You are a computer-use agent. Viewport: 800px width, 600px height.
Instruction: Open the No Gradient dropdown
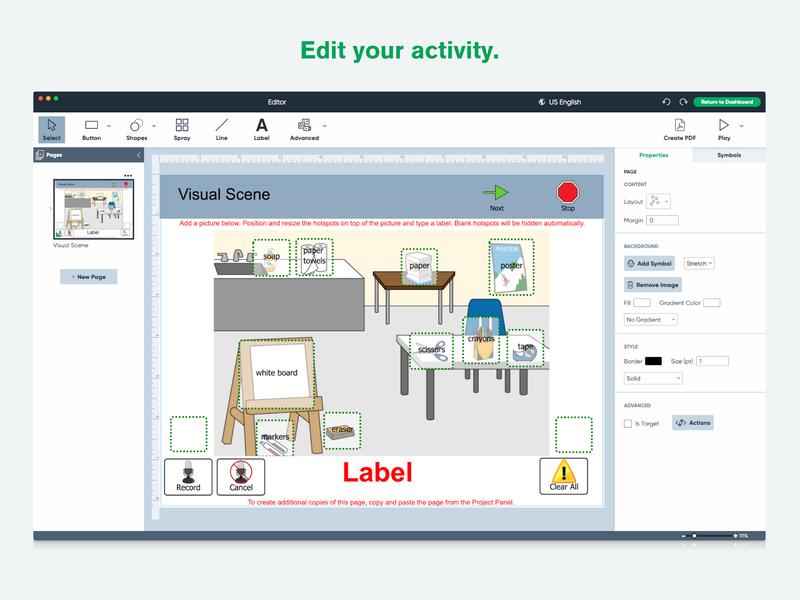pyautogui.click(x=651, y=320)
